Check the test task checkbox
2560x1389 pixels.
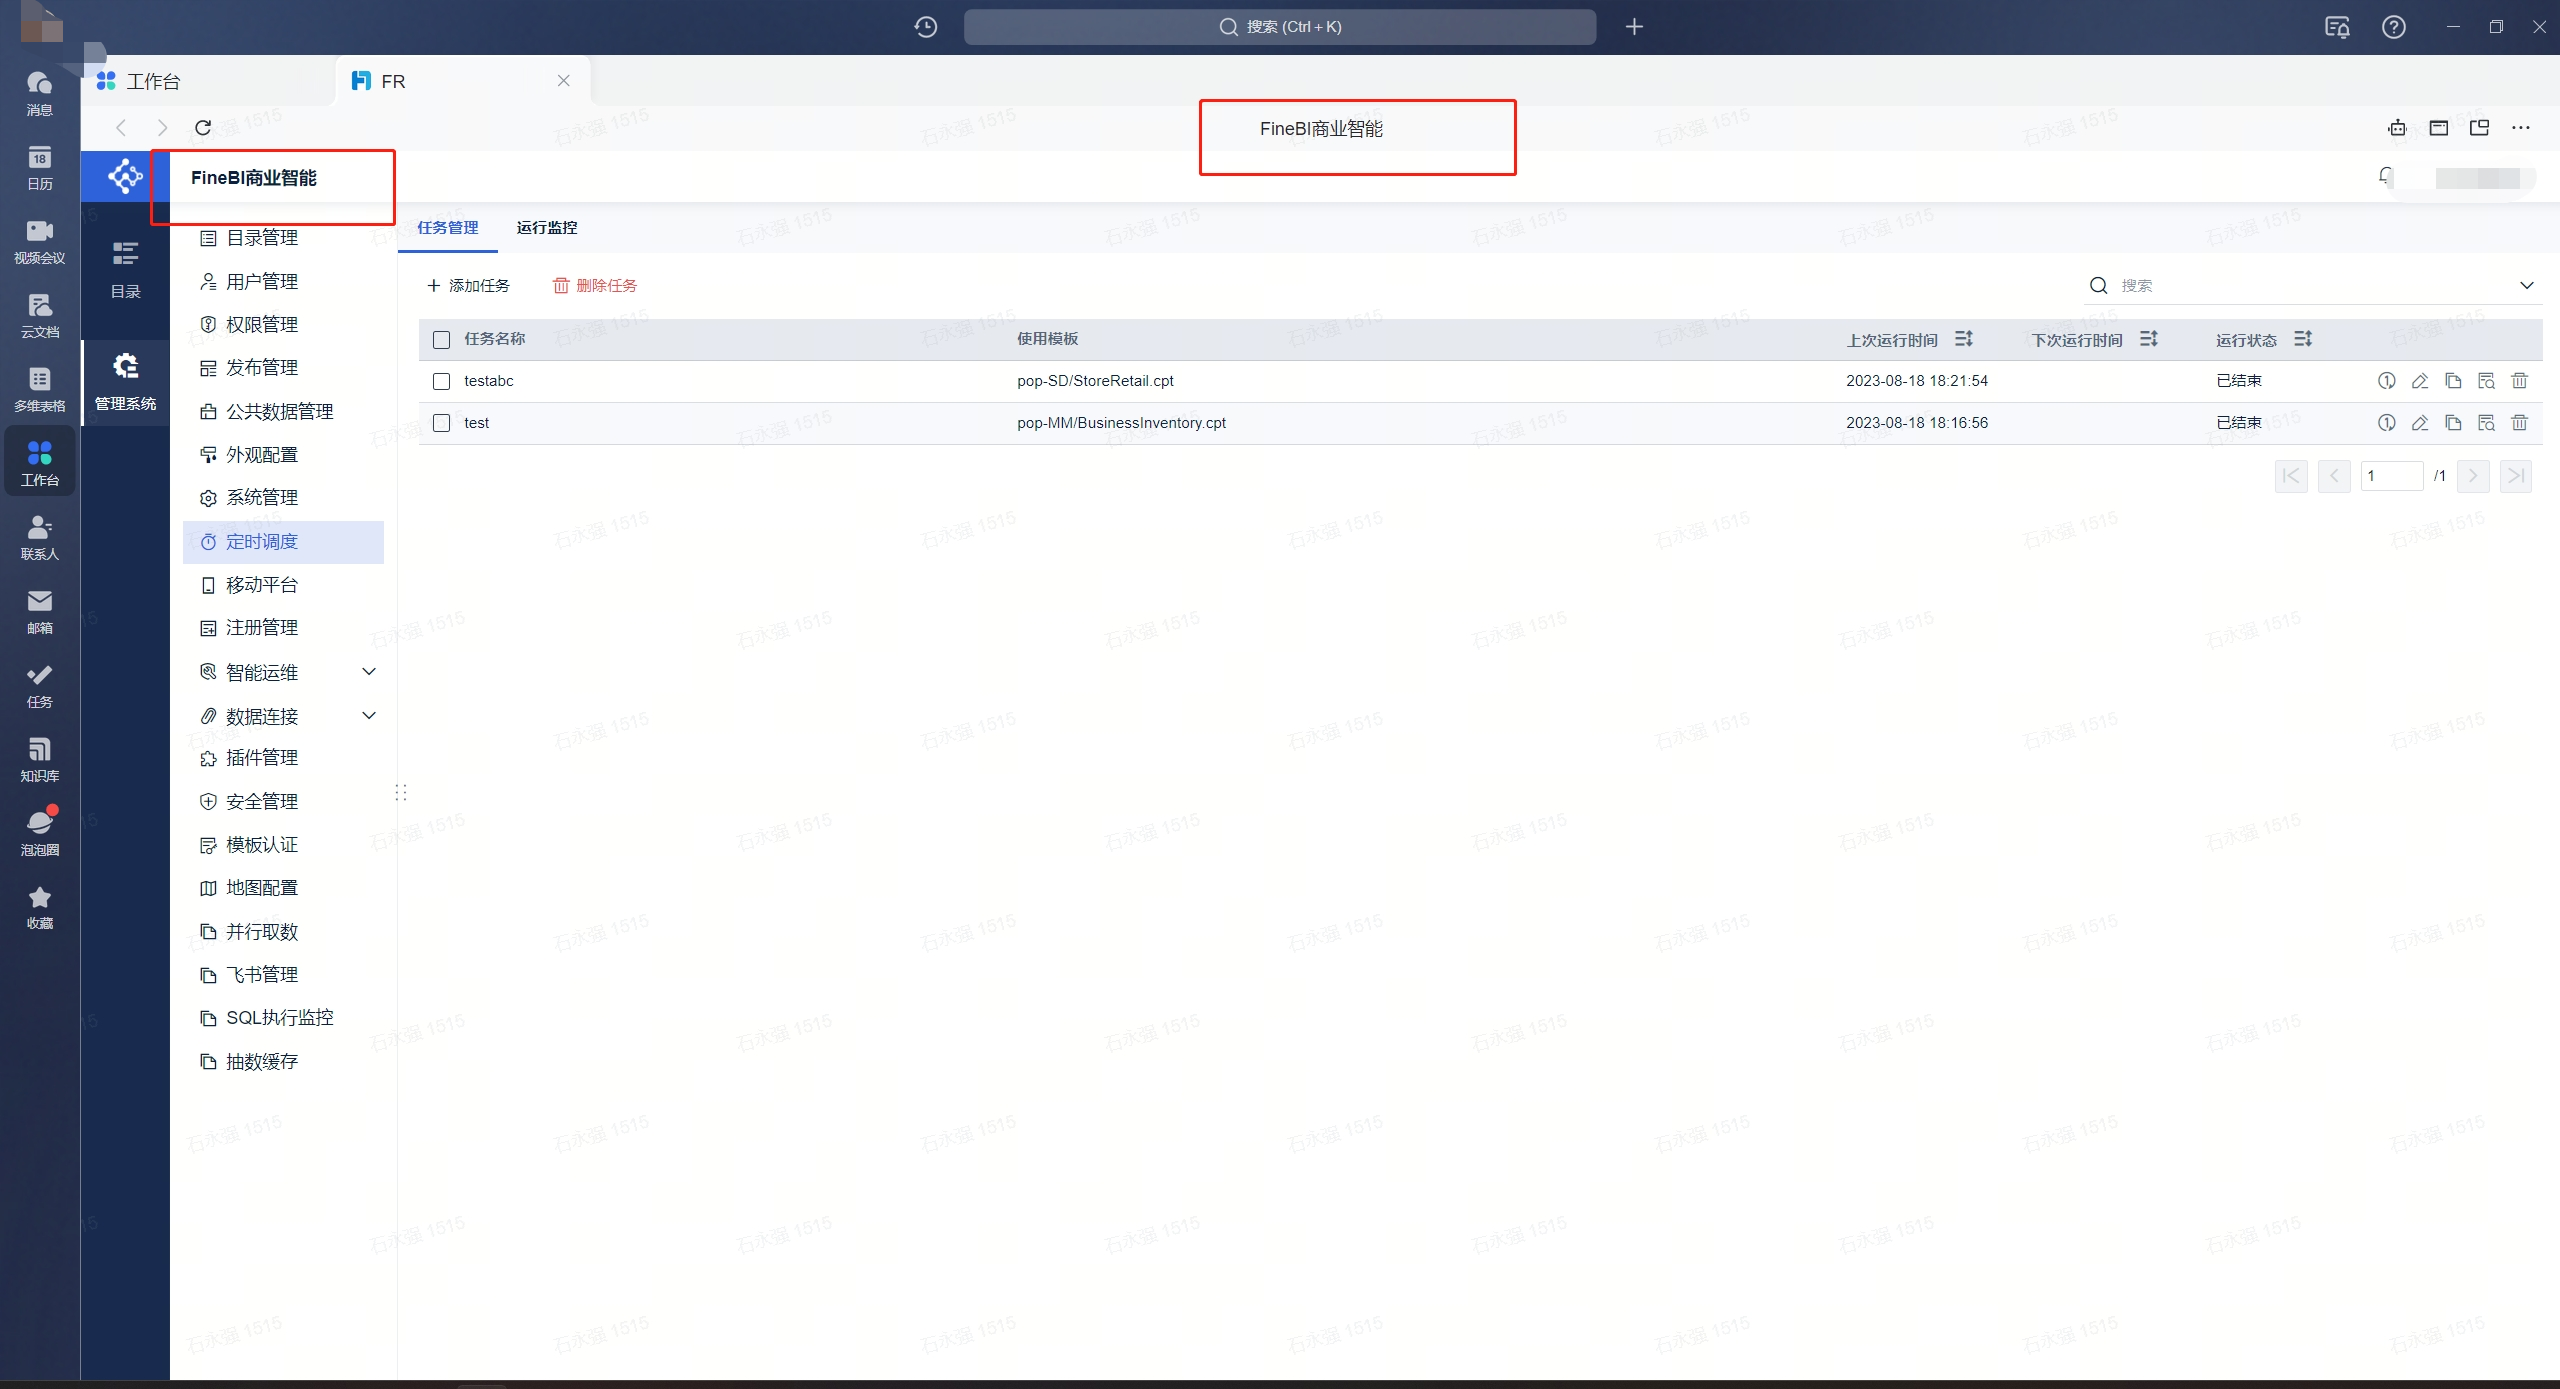441,423
